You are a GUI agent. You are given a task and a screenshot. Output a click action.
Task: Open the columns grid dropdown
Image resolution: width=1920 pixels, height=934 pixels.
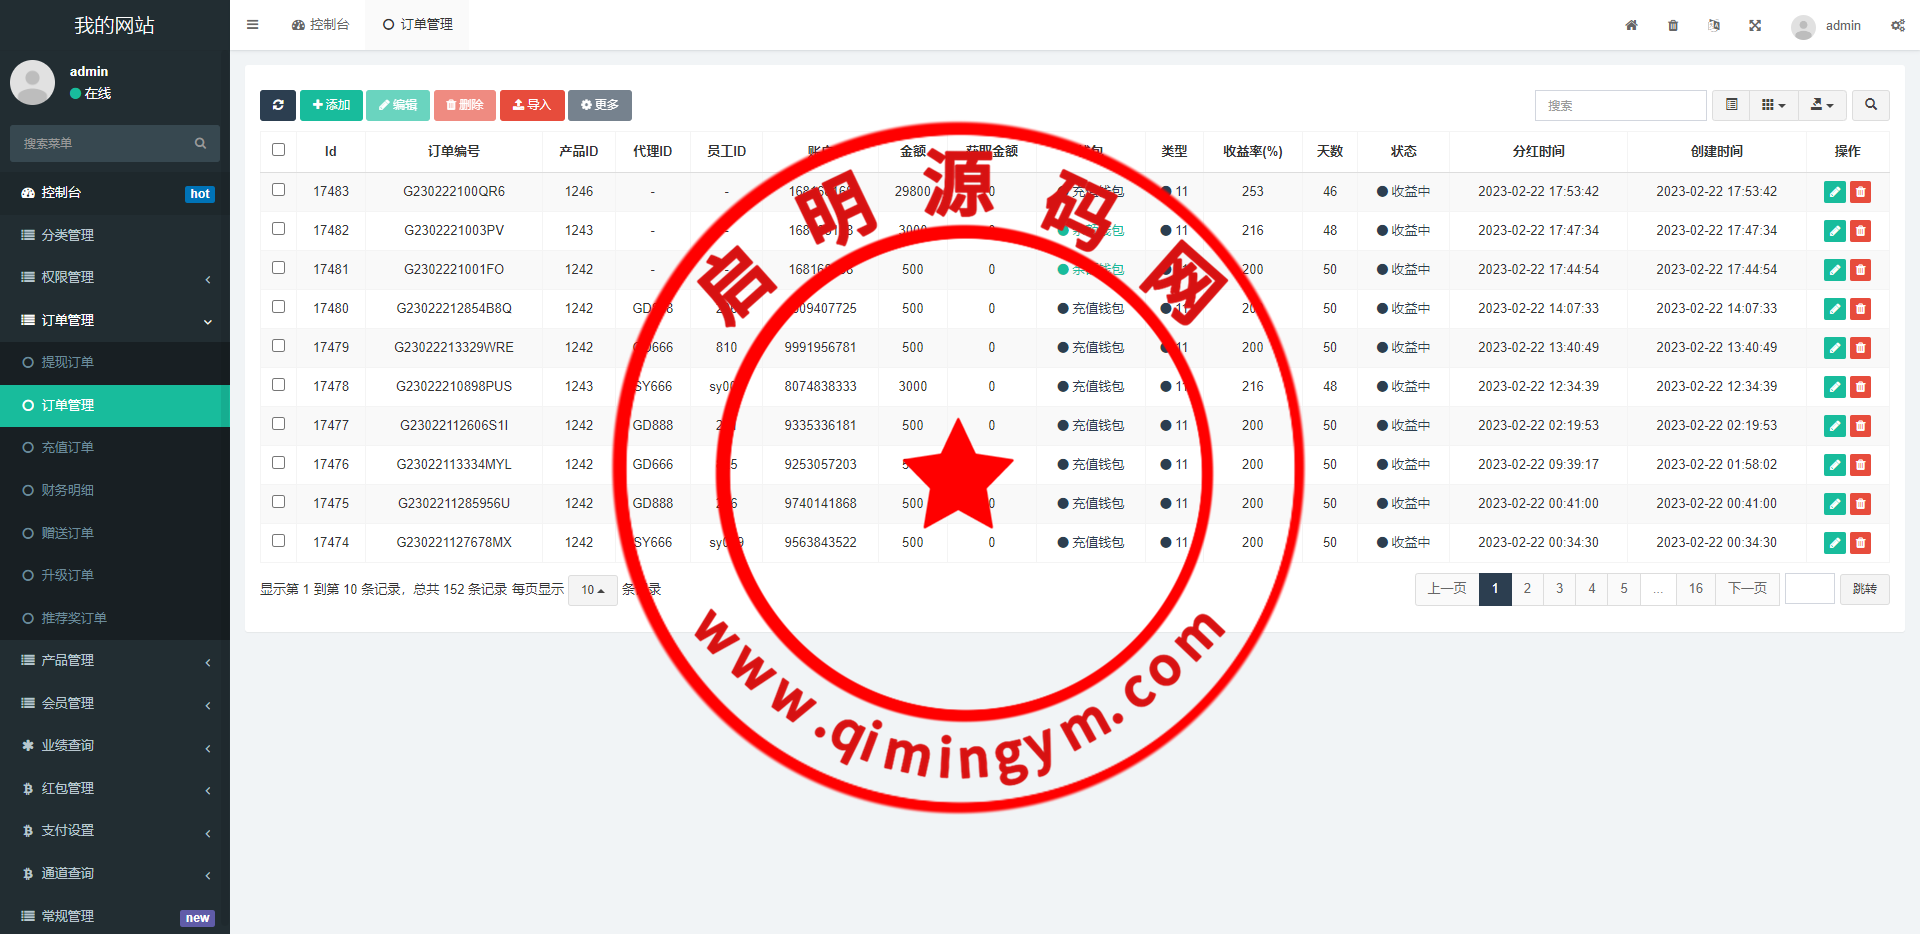tap(1773, 105)
